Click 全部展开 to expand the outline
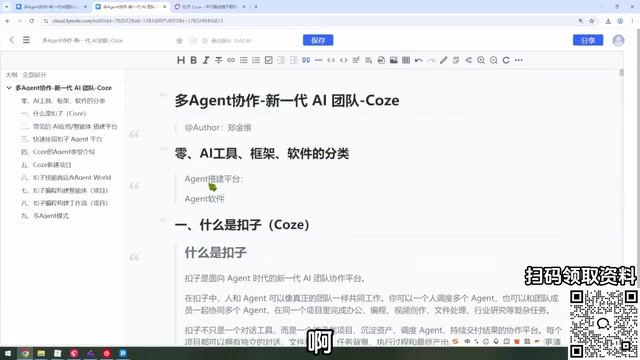 click(x=34, y=75)
